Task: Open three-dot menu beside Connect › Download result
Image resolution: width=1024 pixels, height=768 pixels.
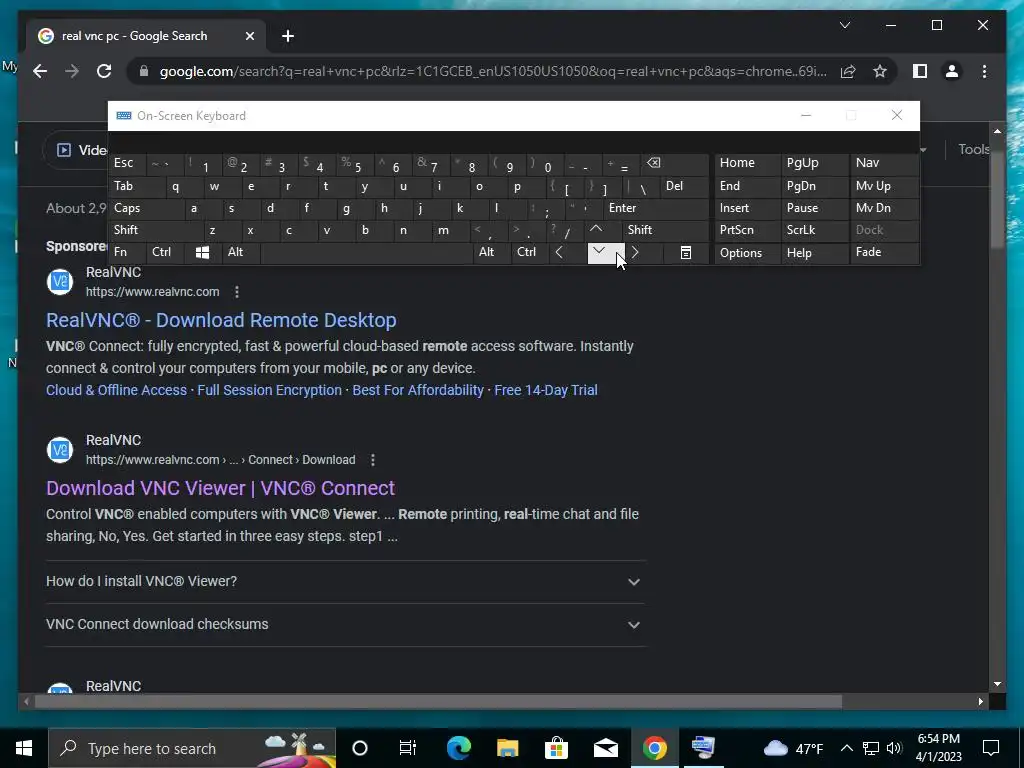Action: pyautogui.click(x=373, y=460)
